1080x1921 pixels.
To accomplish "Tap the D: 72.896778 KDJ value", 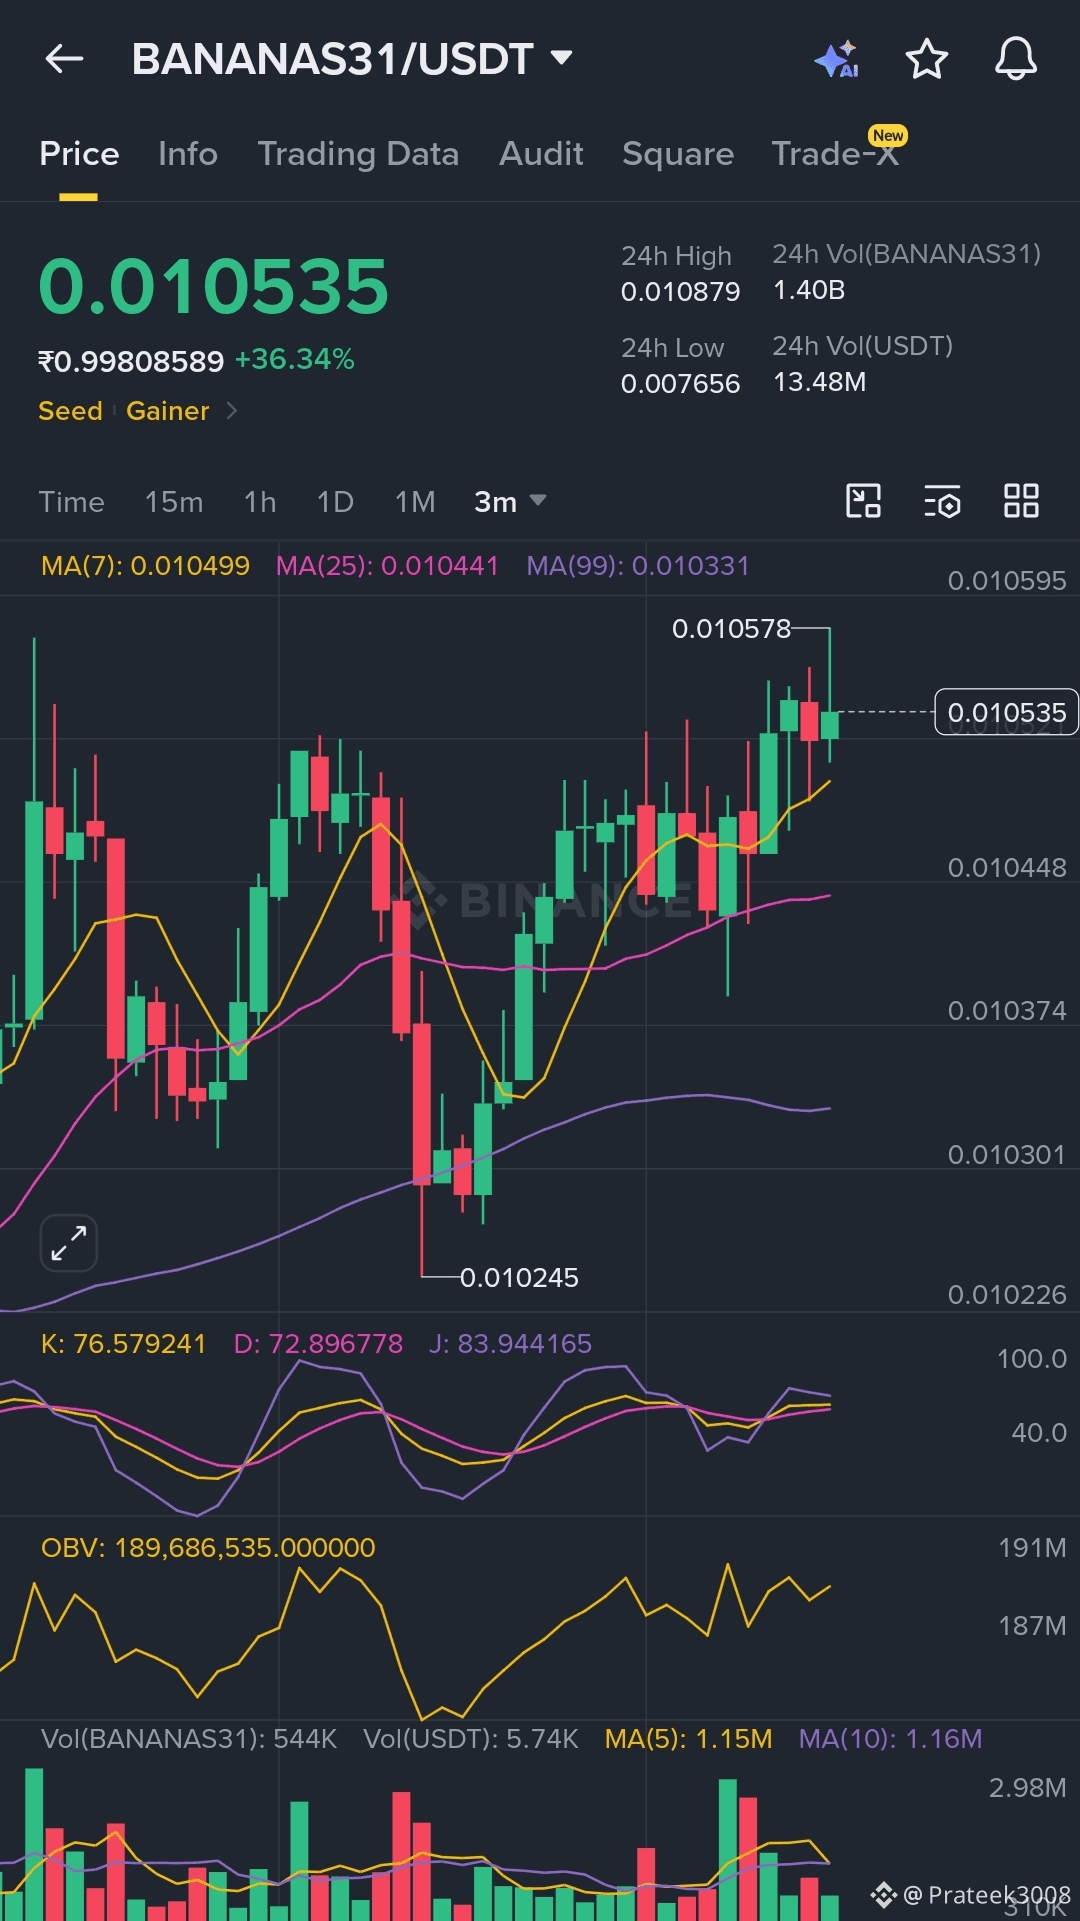I will pos(318,1344).
